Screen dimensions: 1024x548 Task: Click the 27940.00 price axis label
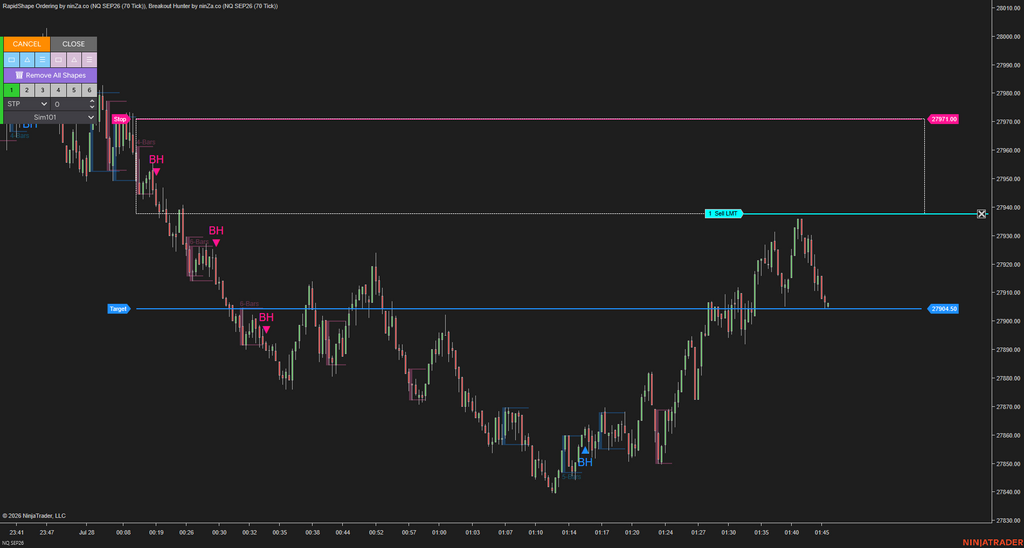coord(1007,208)
